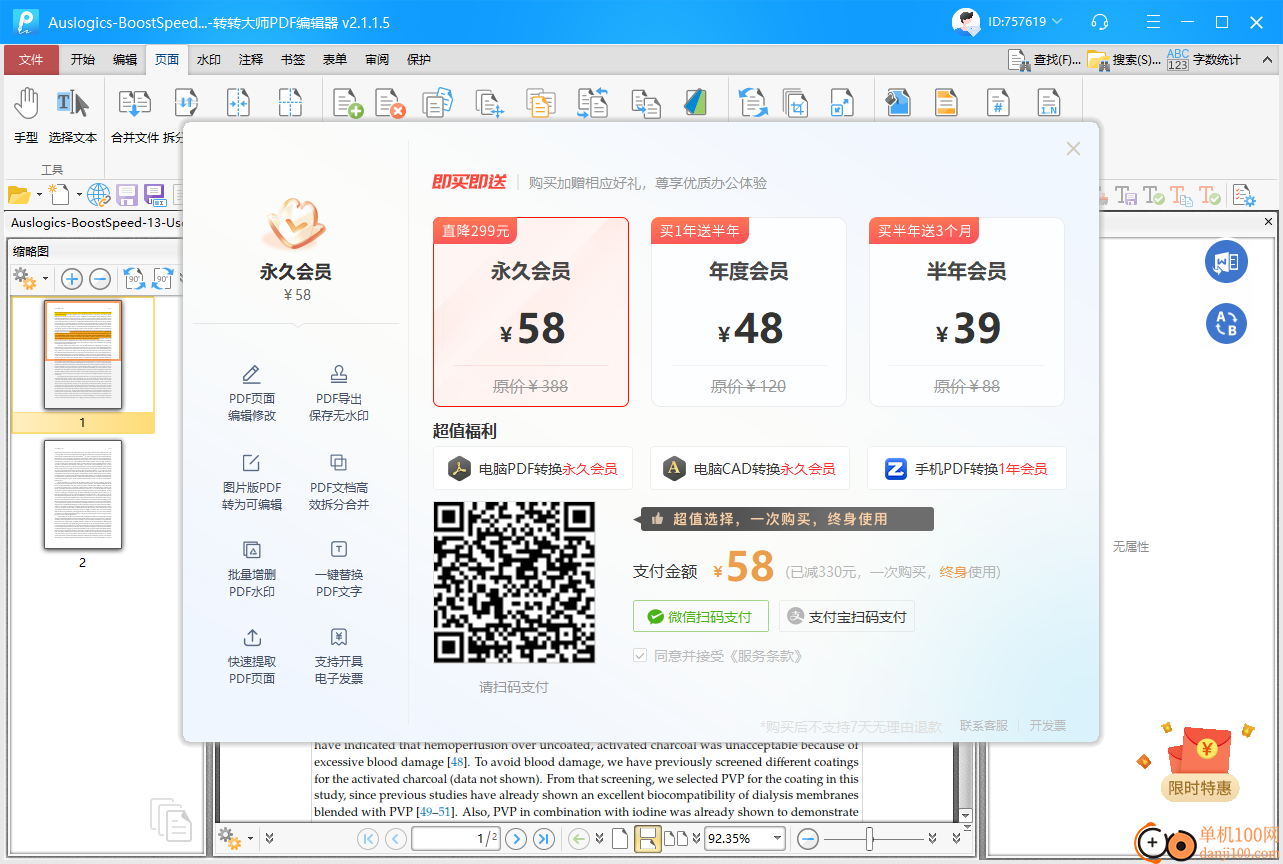Image resolution: width=1283 pixels, height=864 pixels.
Task: Click the 联系客服 link
Action: [984, 726]
